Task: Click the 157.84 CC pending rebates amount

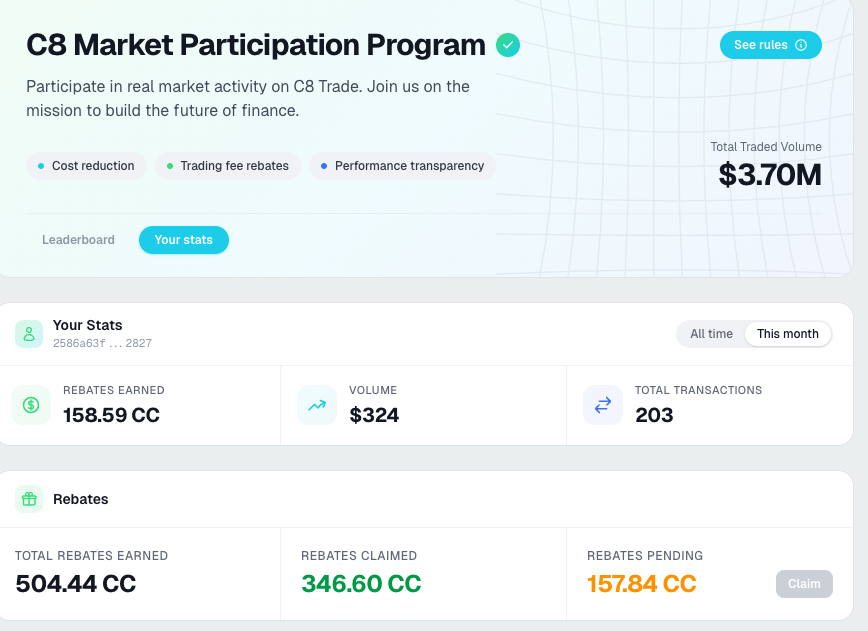Action: click(642, 583)
